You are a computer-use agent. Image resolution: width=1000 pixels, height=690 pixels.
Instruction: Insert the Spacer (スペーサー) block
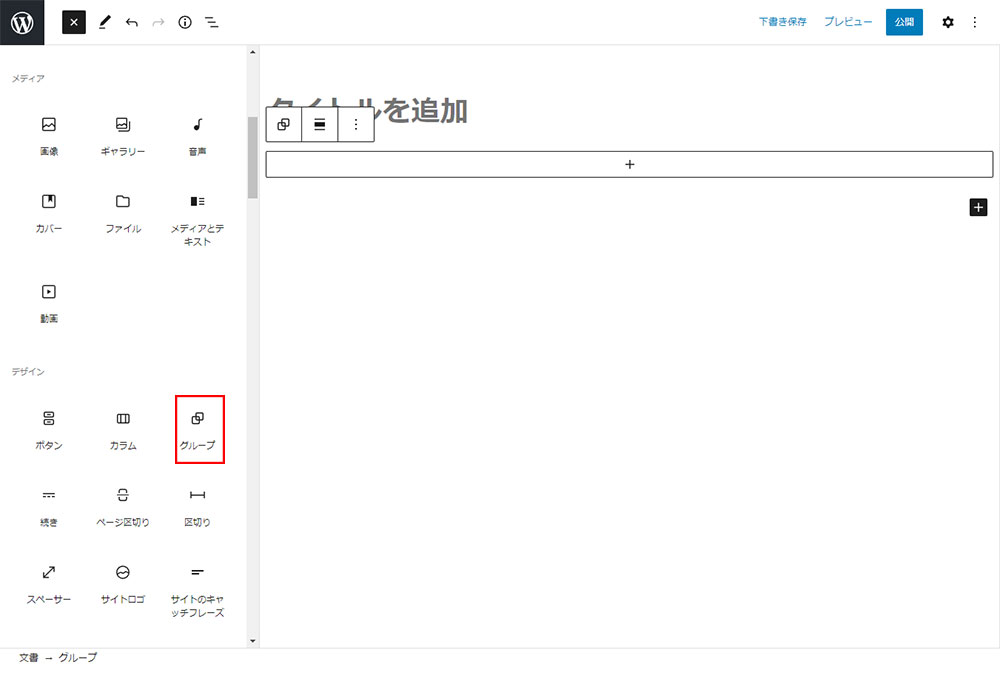tap(48, 583)
